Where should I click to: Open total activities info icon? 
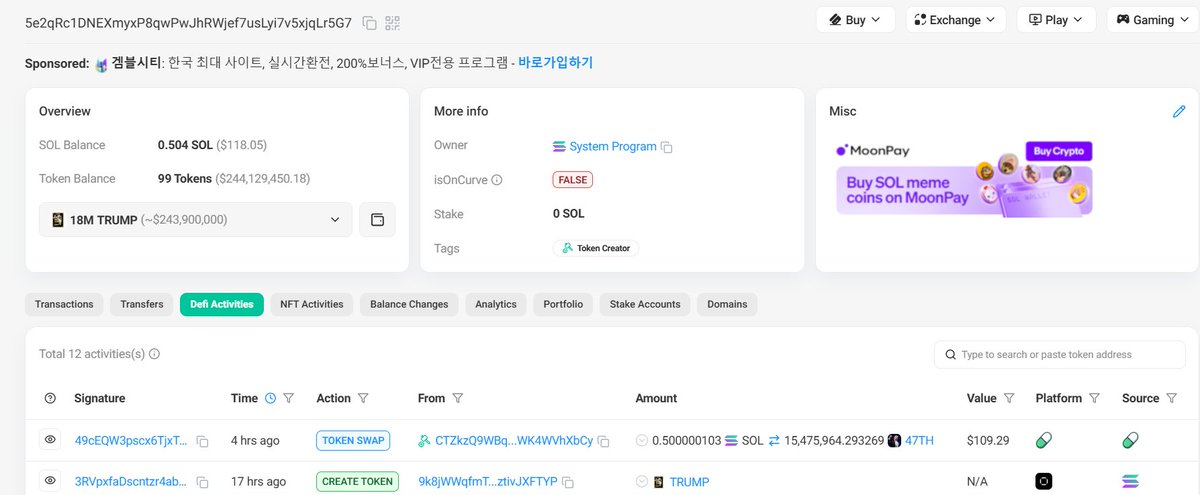154,354
